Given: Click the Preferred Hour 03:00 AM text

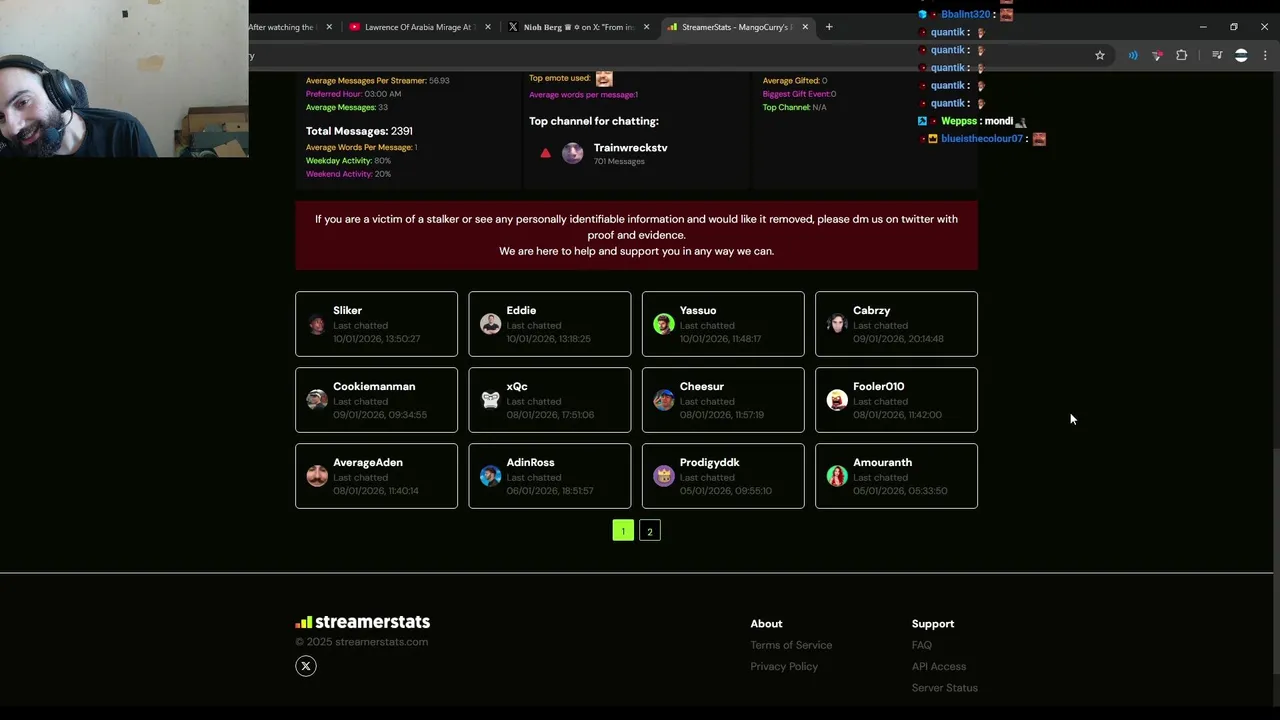Looking at the screenshot, I should tap(353, 94).
